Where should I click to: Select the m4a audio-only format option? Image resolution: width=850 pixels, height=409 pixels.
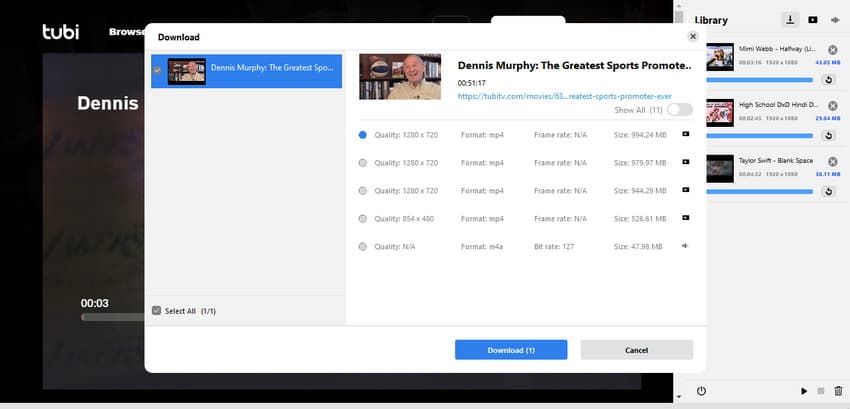[362, 246]
